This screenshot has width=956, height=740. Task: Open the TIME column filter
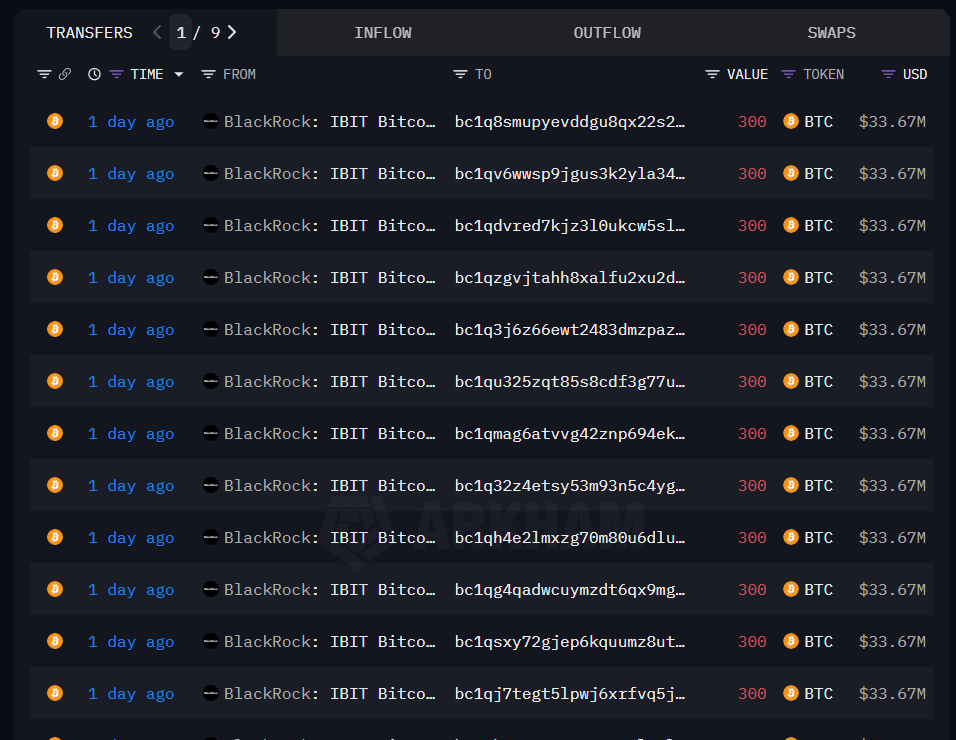pos(116,74)
